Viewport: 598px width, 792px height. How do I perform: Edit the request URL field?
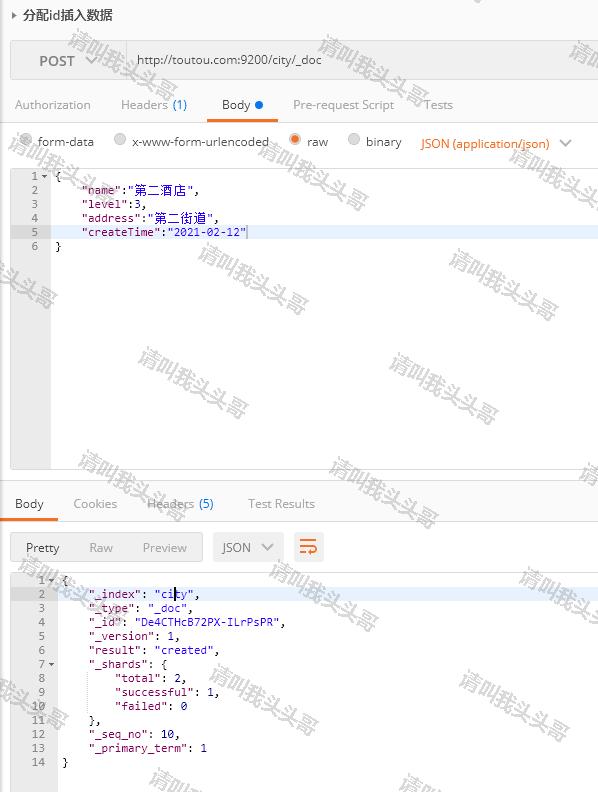click(362, 60)
